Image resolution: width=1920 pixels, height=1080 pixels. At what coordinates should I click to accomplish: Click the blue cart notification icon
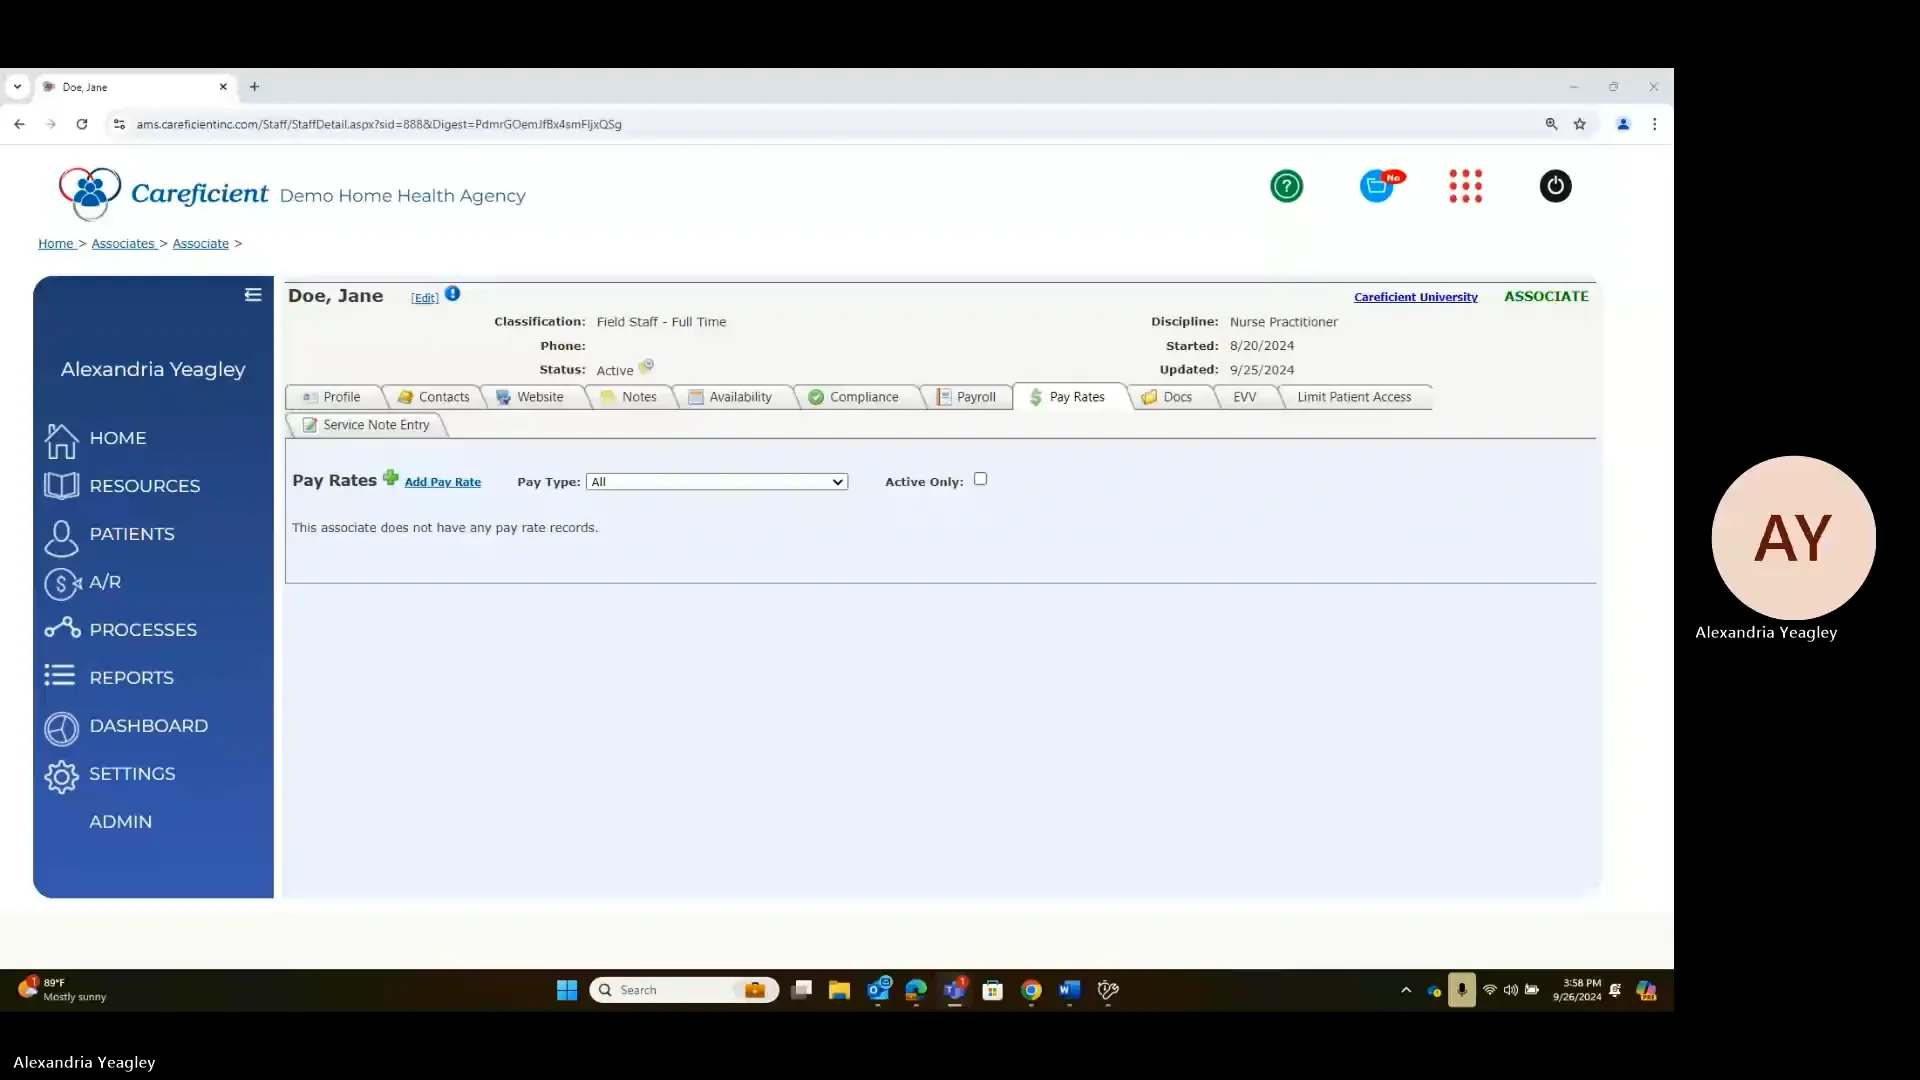pyautogui.click(x=1378, y=186)
